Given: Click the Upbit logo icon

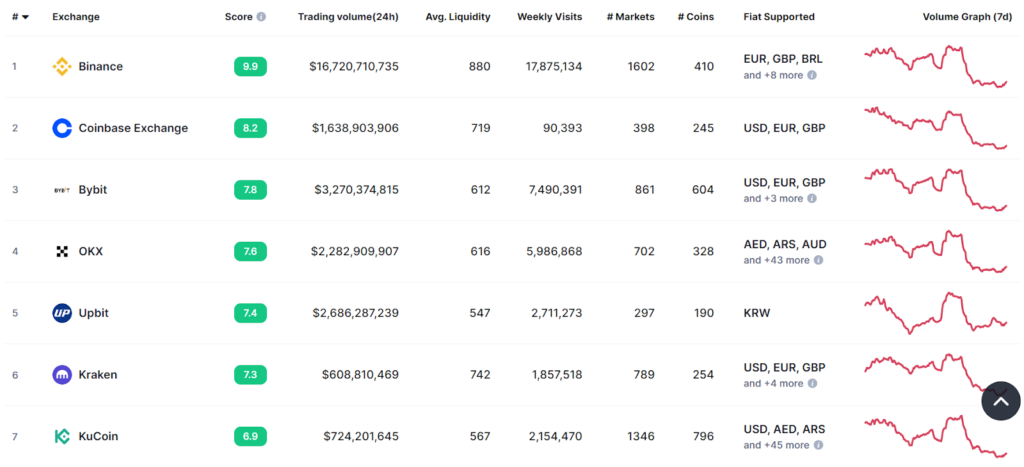Looking at the screenshot, I should [62, 313].
